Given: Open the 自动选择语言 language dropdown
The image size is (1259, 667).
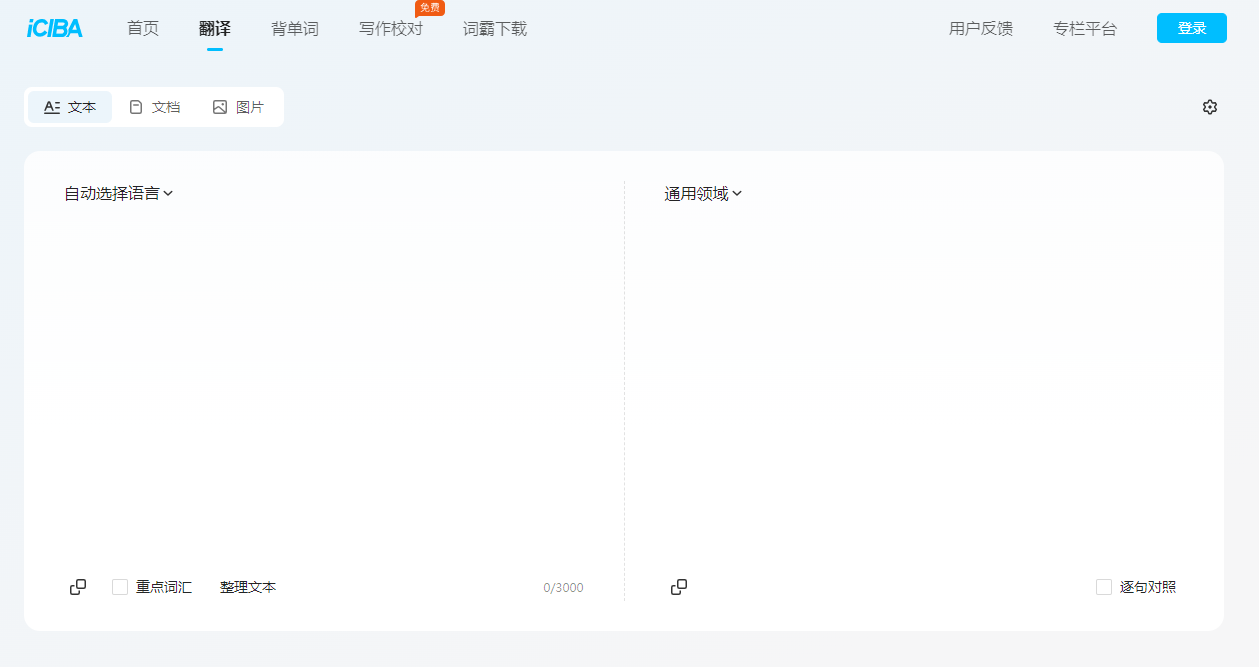Looking at the screenshot, I should click(119, 194).
